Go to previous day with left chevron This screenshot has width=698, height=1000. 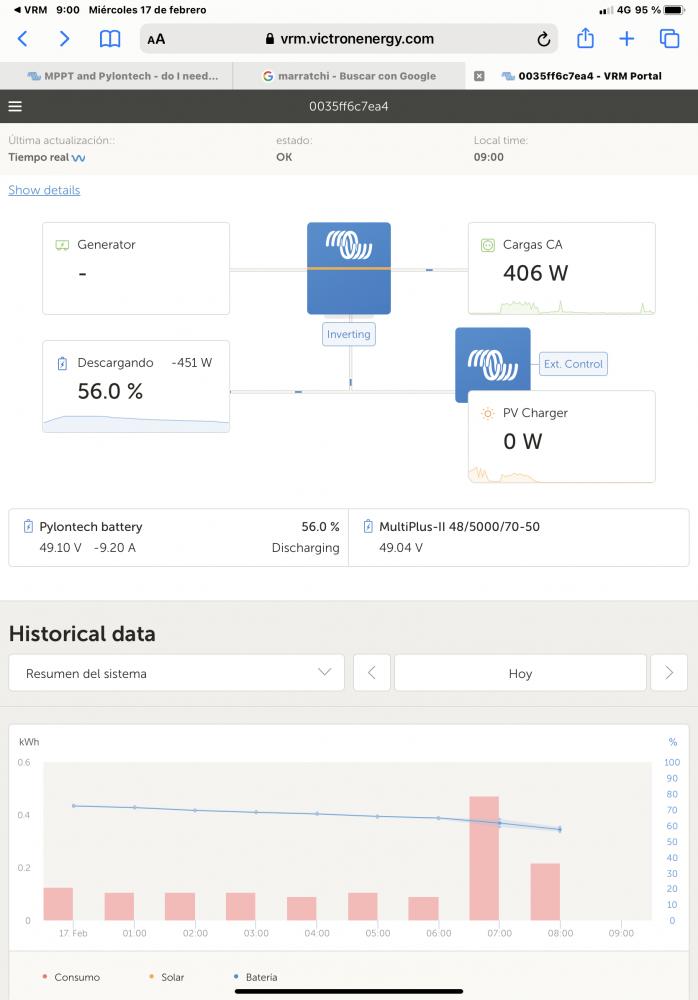[x=372, y=673]
